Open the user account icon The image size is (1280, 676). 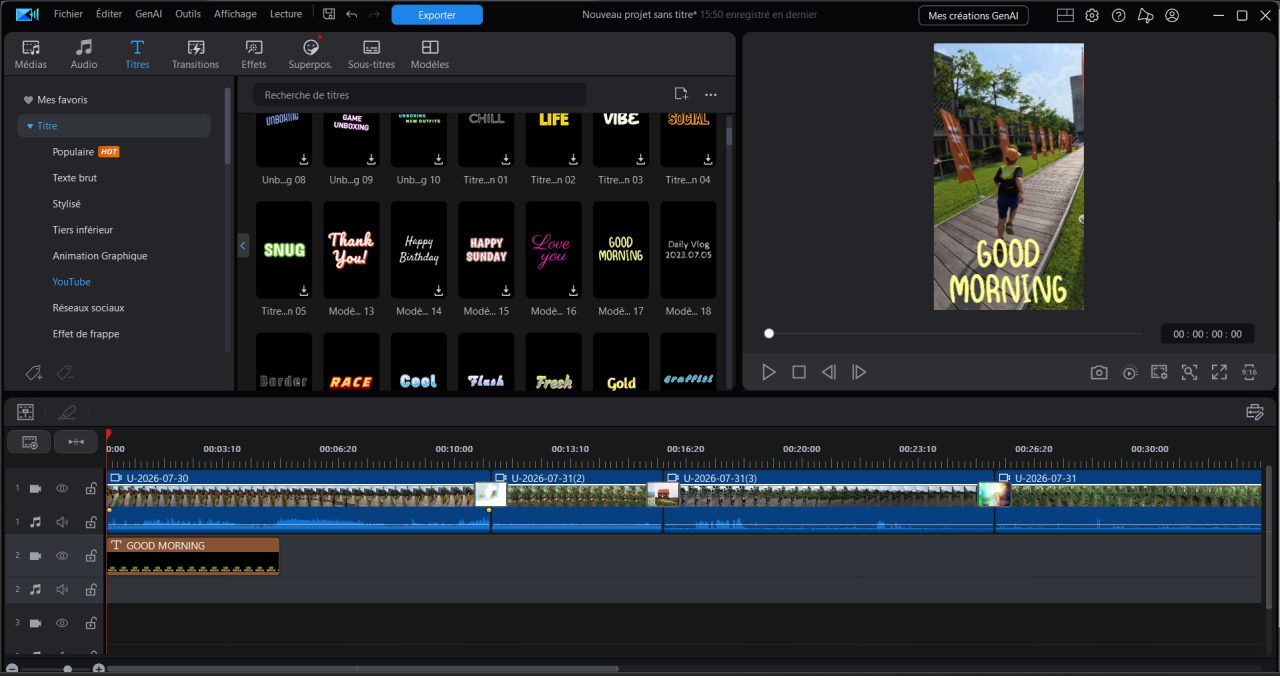(1172, 15)
